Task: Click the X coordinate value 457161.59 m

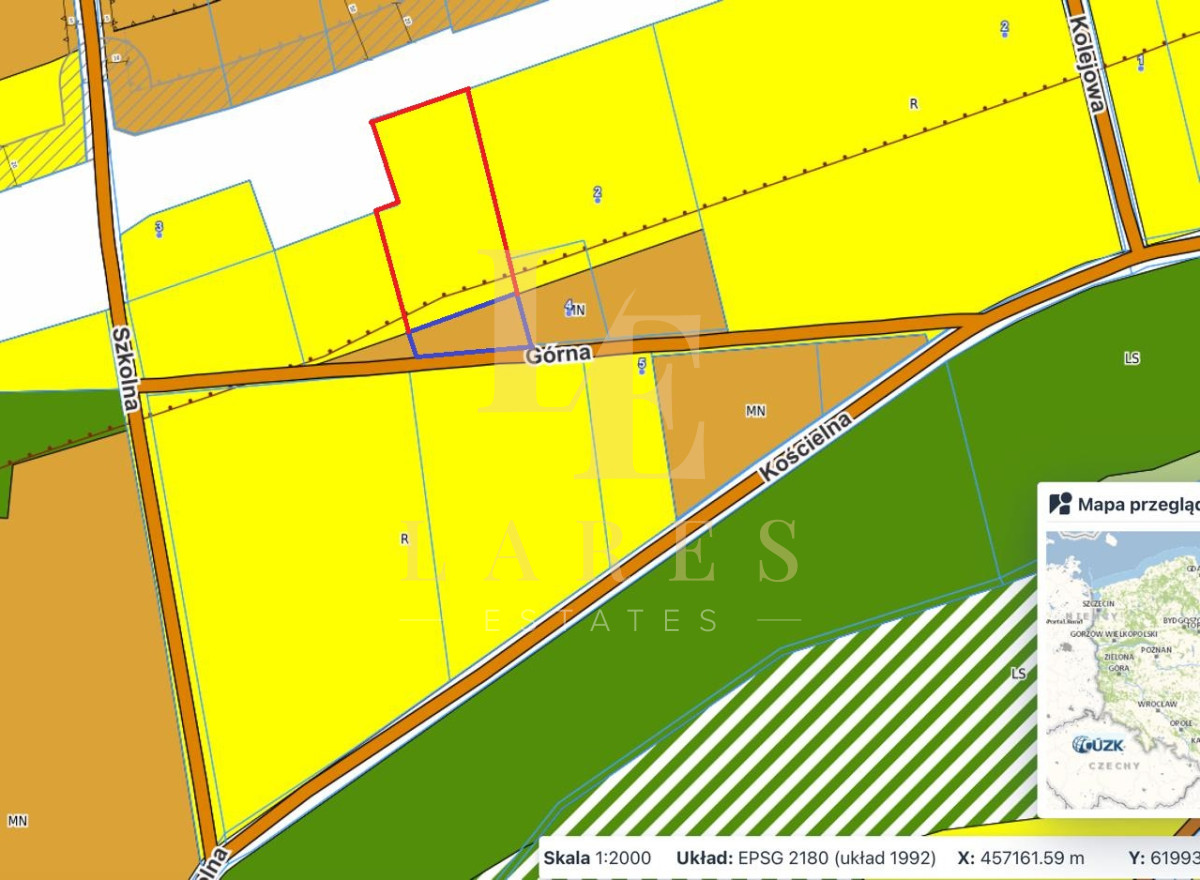Action: pos(1034,858)
